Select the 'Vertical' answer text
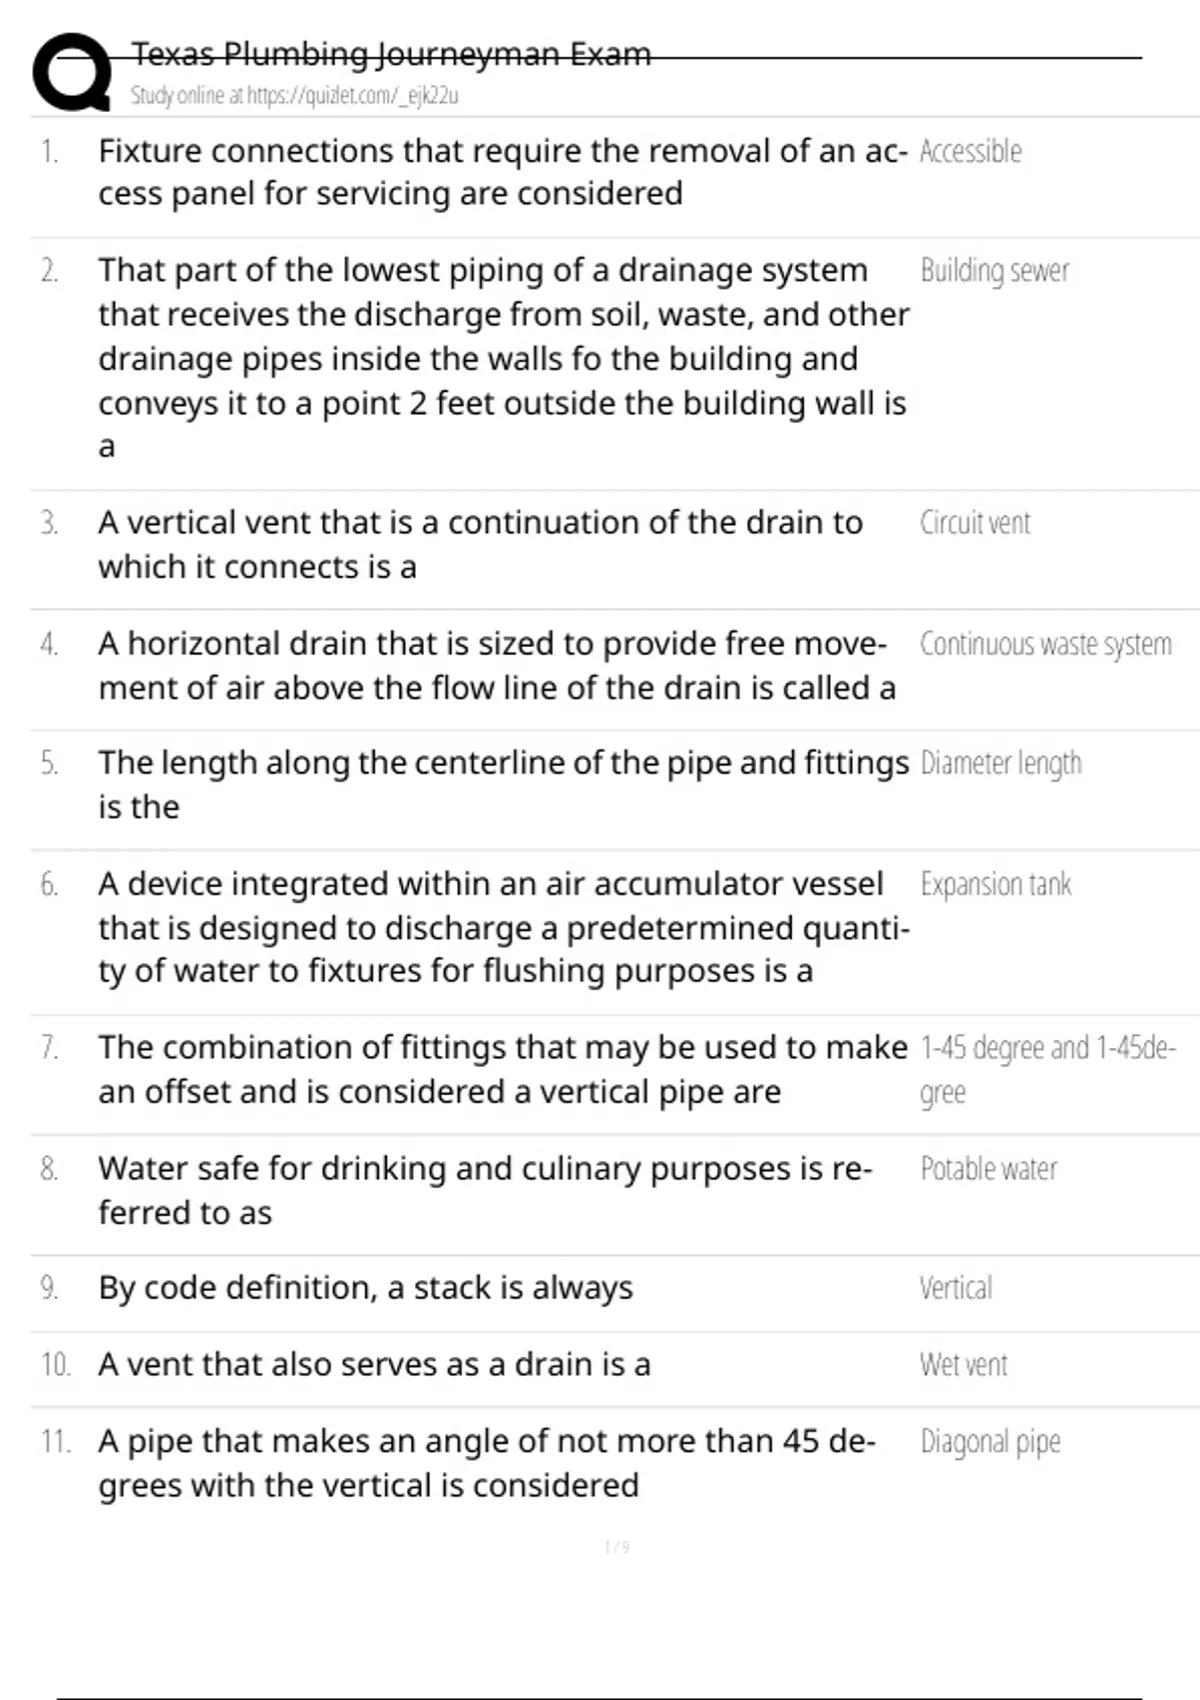This screenshot has height=1700, width=1200. click(x=956, y=1288)
